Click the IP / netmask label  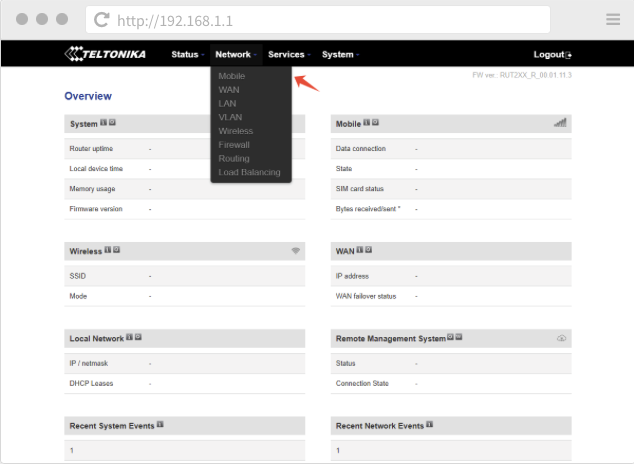coord(89,363)
